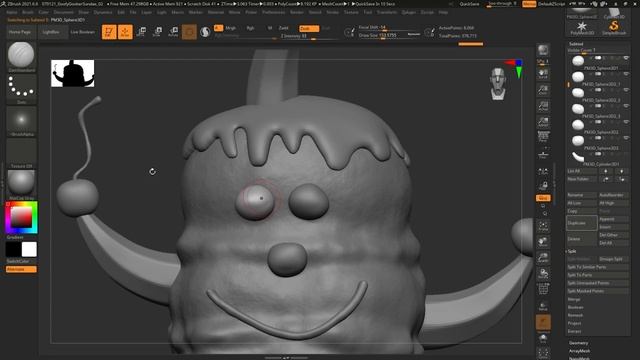The height and width of the screenshot is (360, 640).
Task: Click the Xpose icon at shelf bottom
Action: 543,353
